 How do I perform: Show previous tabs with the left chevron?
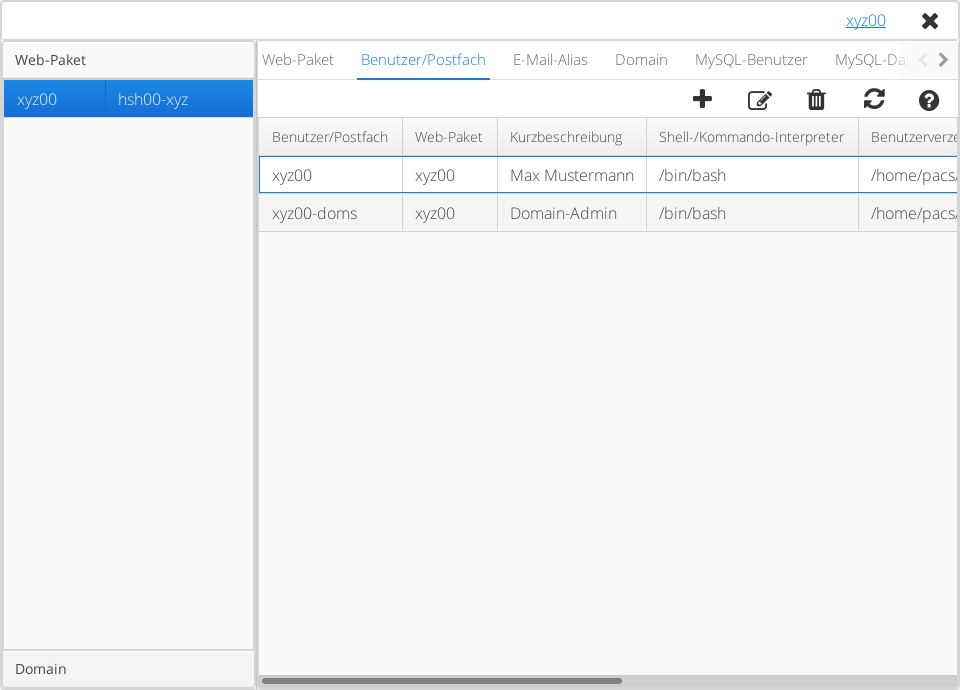[923, 59]
